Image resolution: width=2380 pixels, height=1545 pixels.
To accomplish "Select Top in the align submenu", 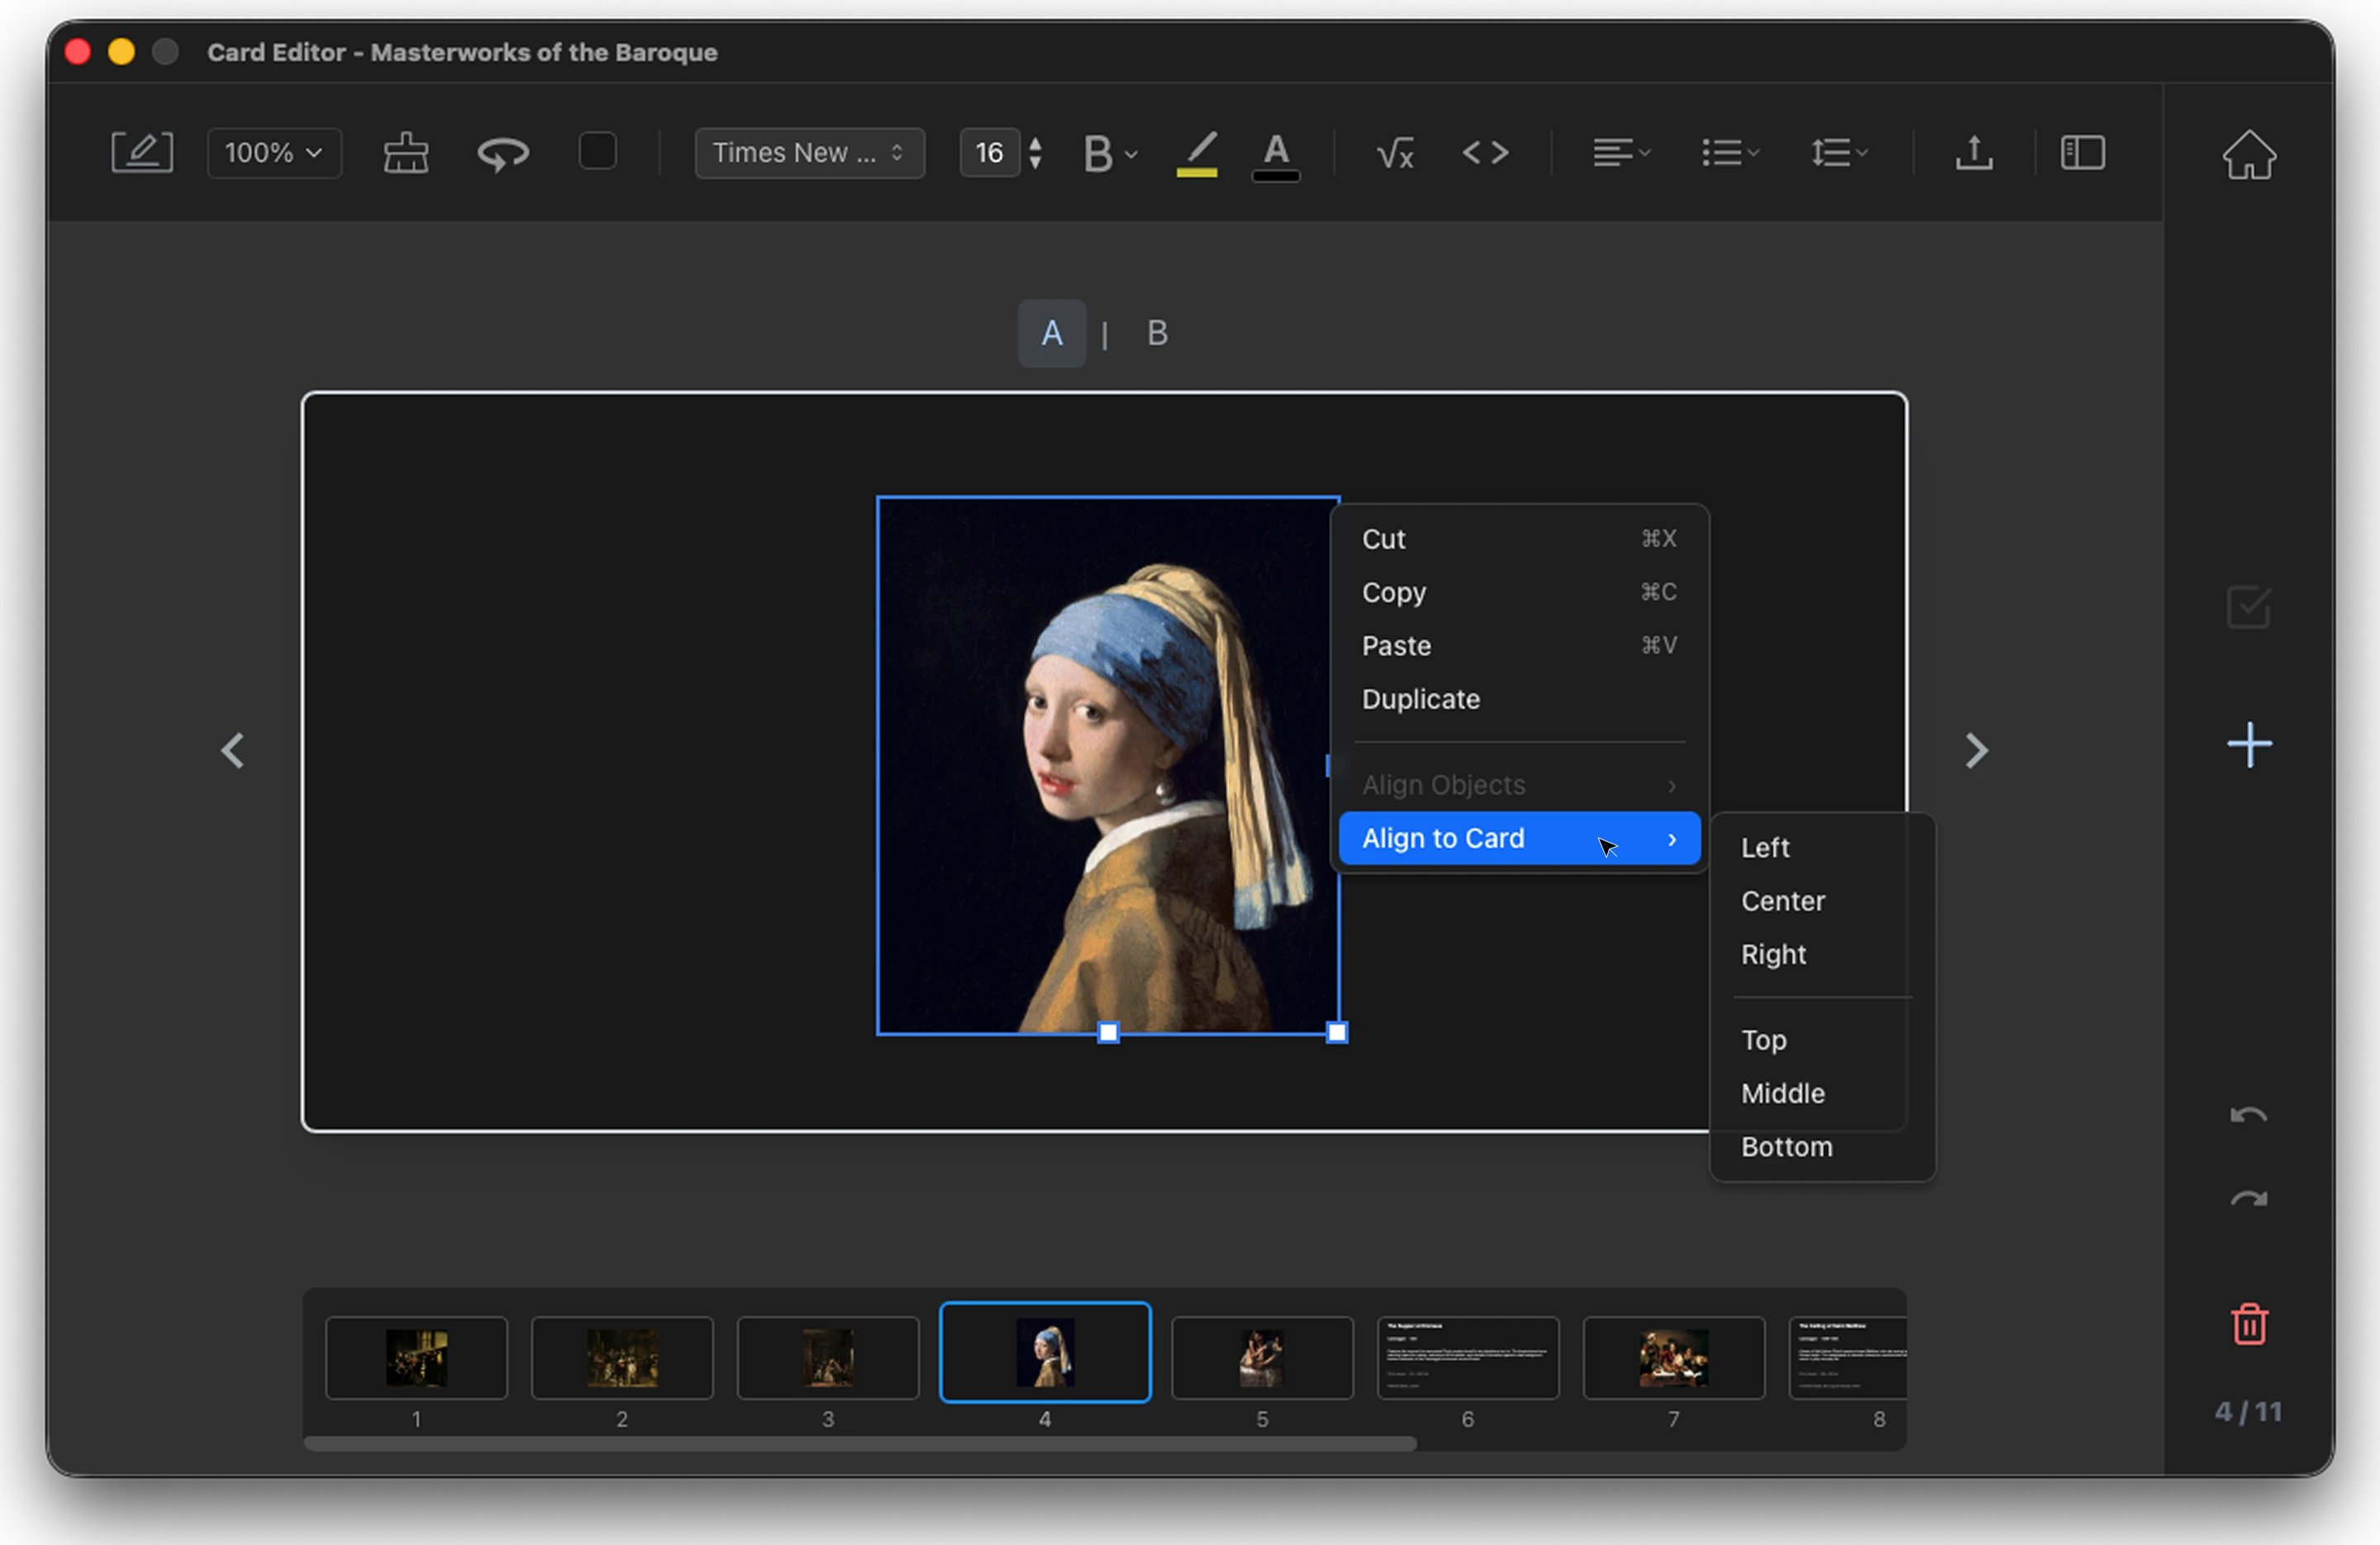I will click(x=1821, y=1040).
